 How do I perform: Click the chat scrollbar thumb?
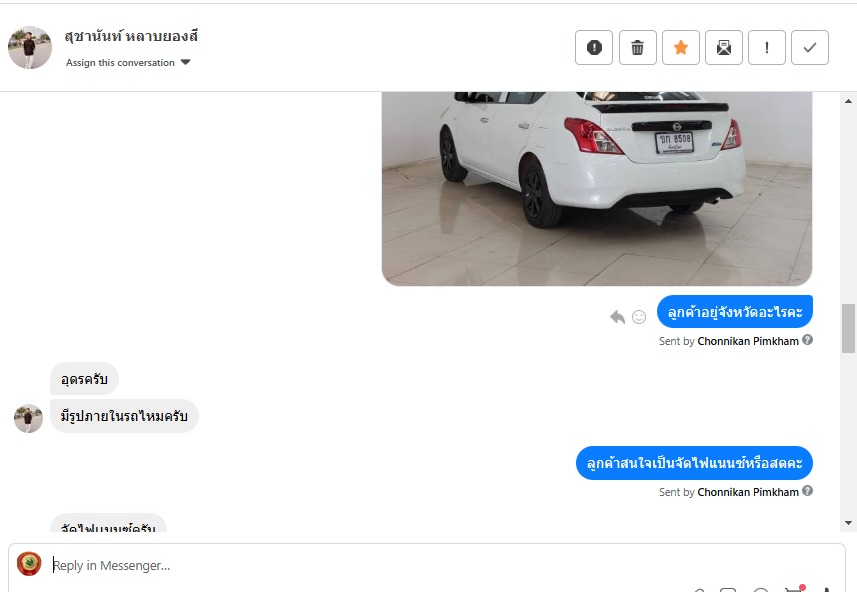(848, 329)
